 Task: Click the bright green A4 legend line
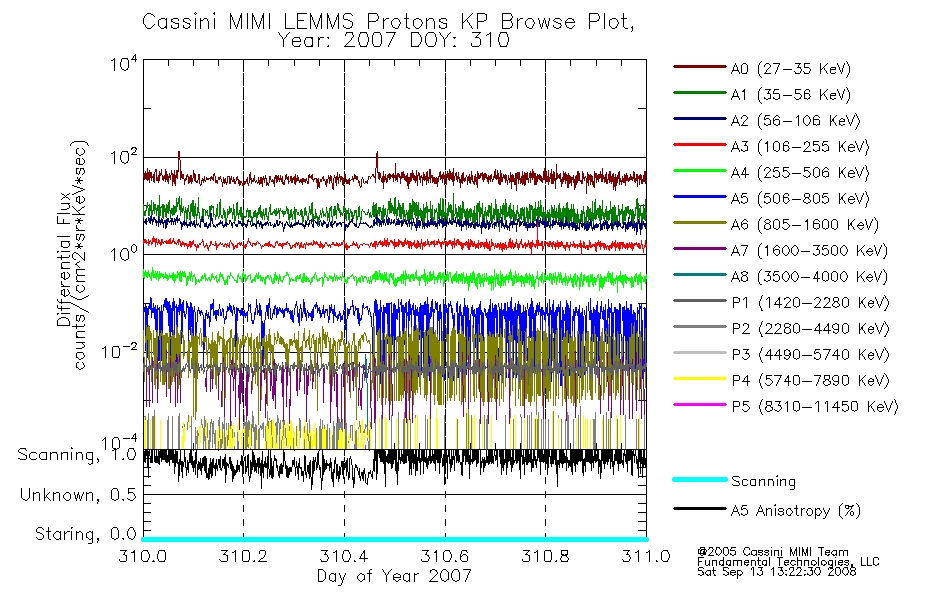point(700,171)
